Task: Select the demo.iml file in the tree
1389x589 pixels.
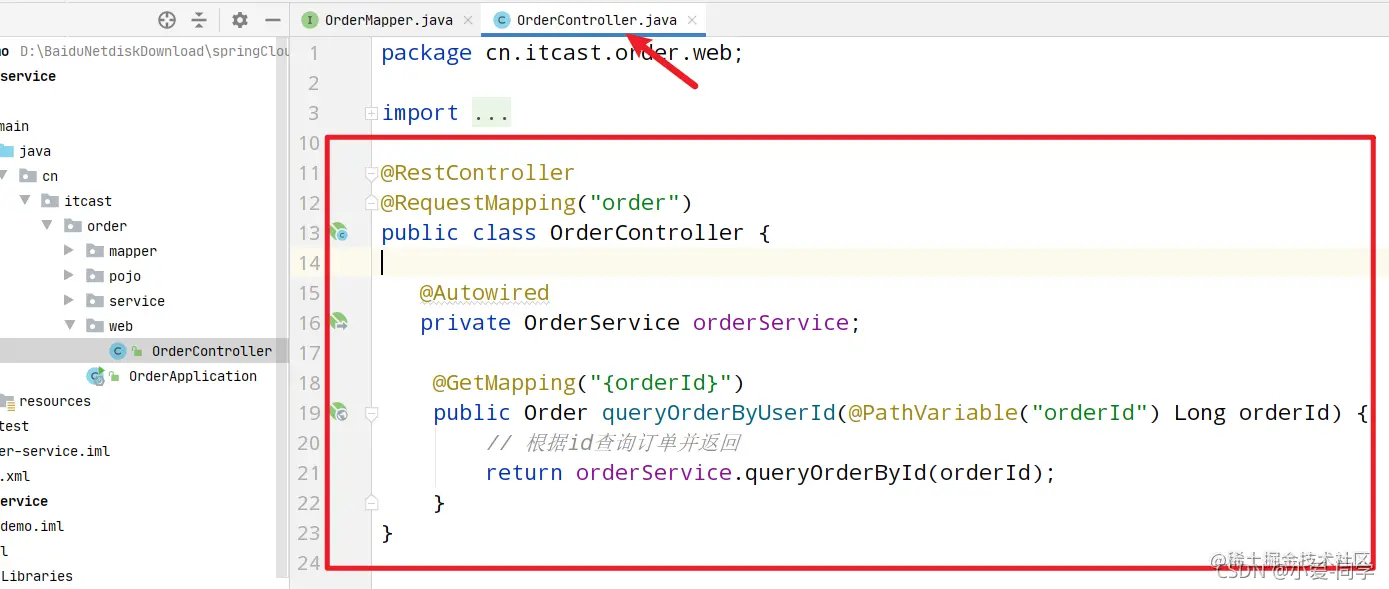Action: pyautogui.click(x=31, y=526)
